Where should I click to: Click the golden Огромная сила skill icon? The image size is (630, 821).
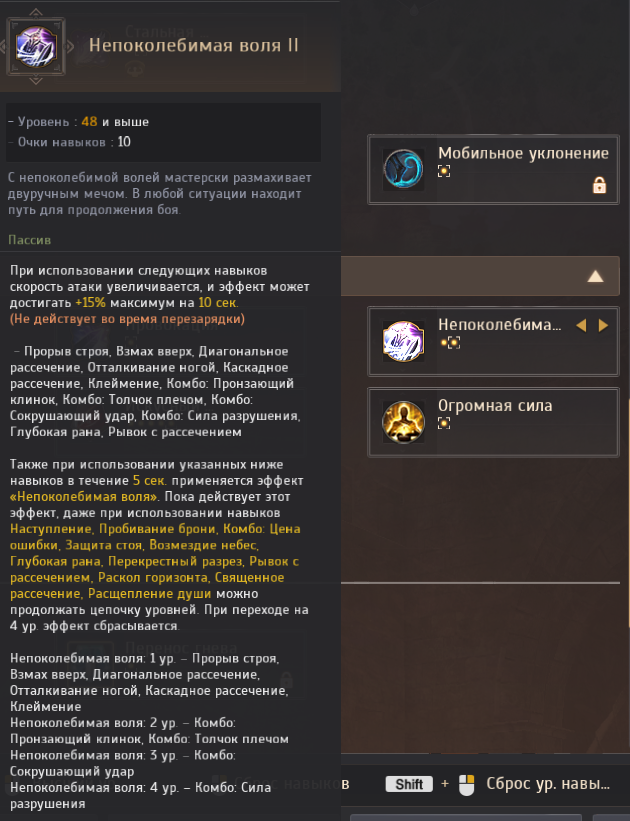tap(403, 422)
